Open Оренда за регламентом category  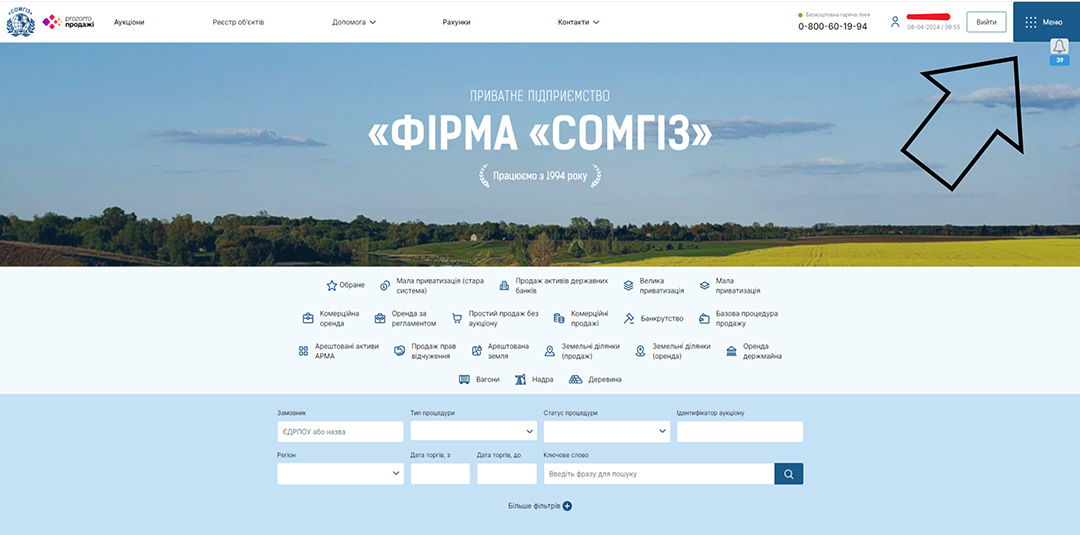(x=405, y=318)
